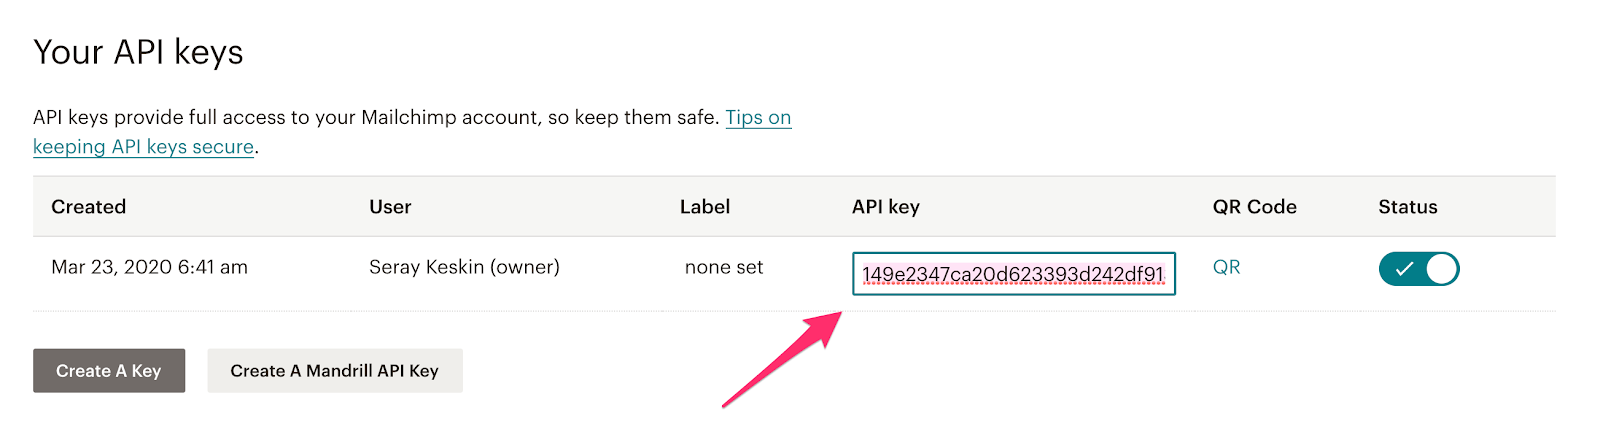Select the Seray Keskin (owner) user cell
The image size is (1600, 432).
(464, 267)
